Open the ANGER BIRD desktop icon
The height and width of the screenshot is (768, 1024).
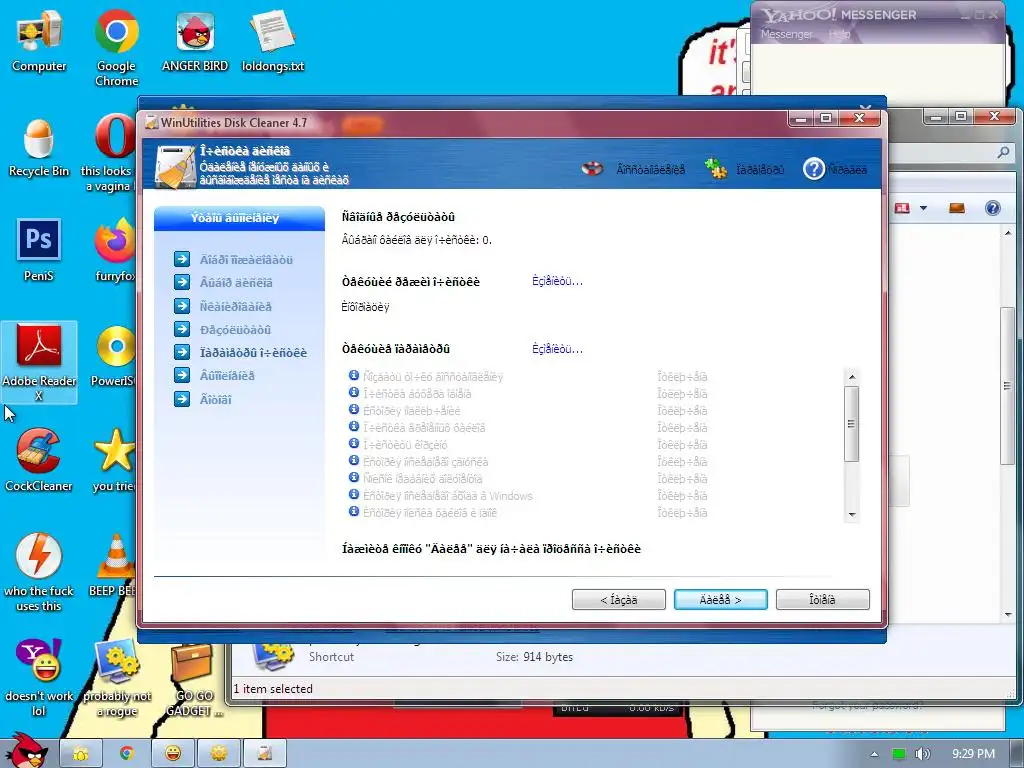[x=195, y=40]
